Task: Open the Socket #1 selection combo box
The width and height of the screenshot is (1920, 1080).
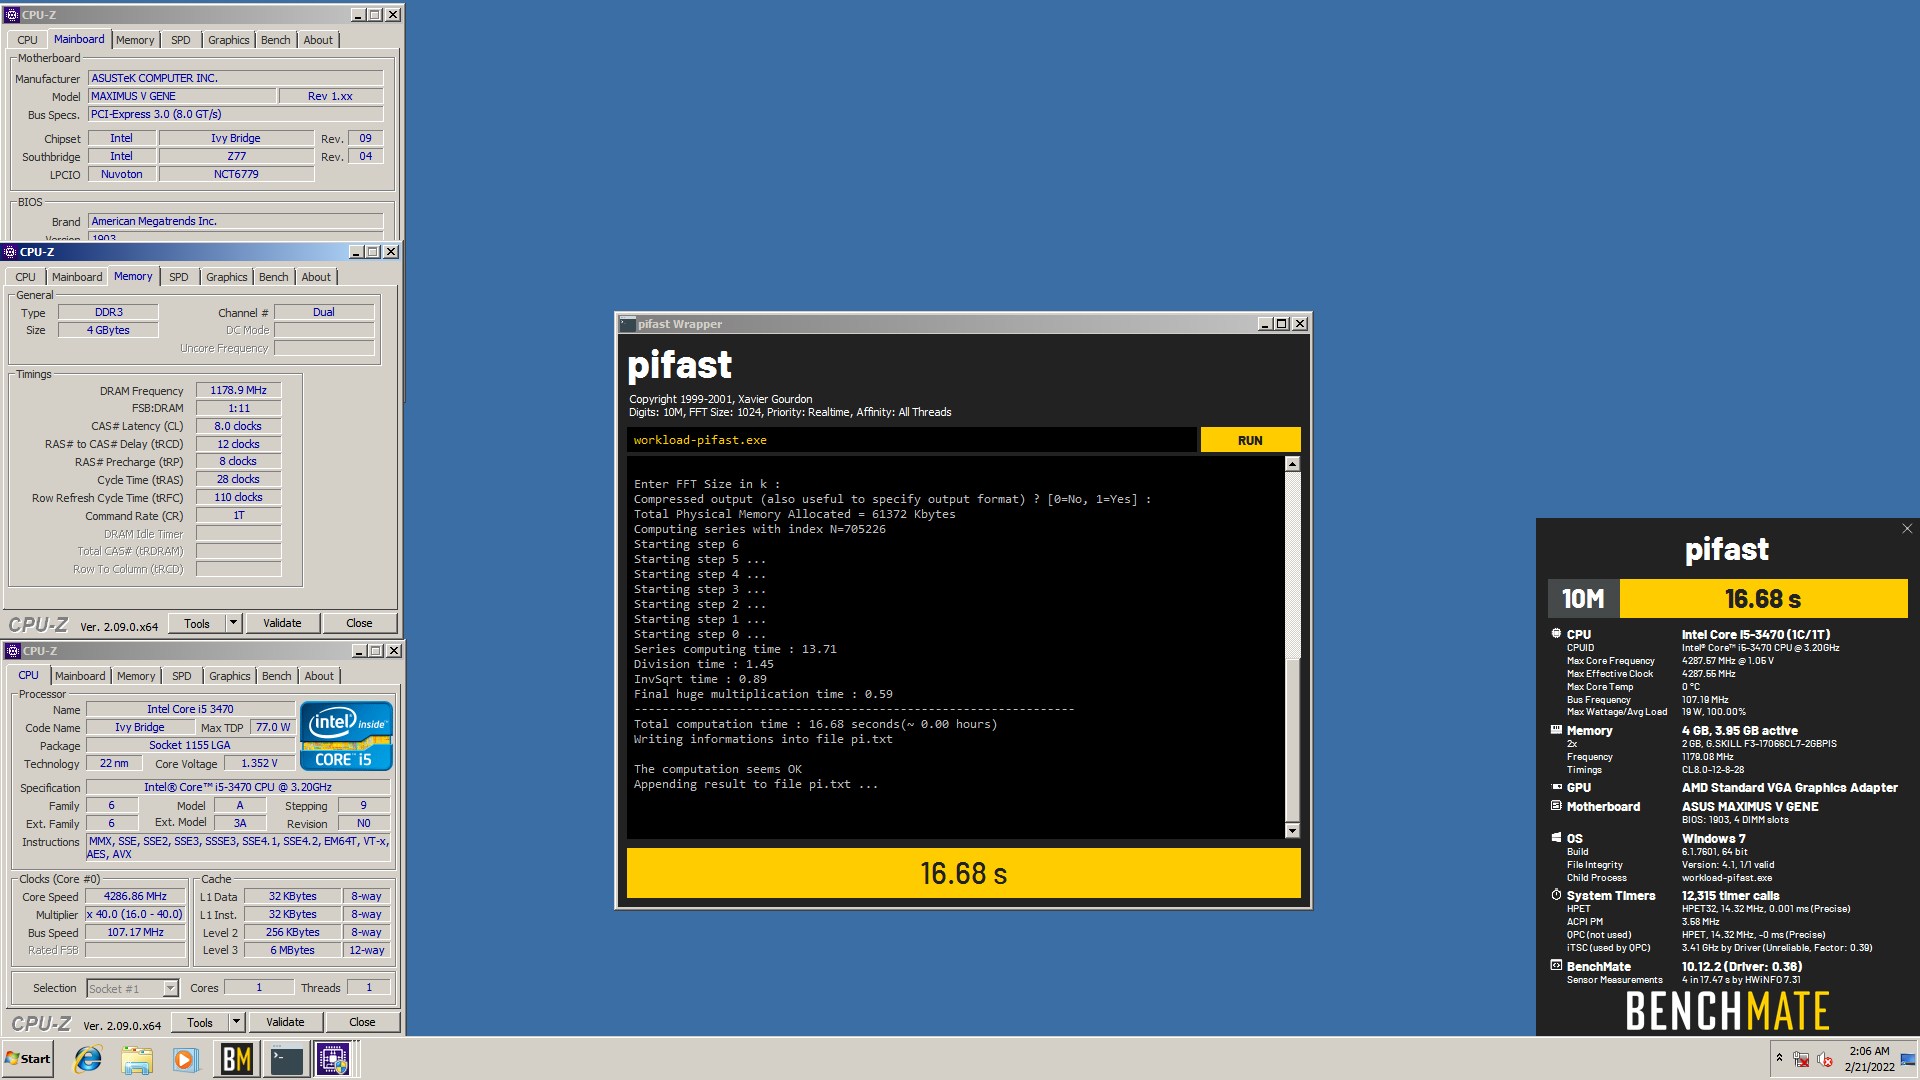Action: (132, 988)
